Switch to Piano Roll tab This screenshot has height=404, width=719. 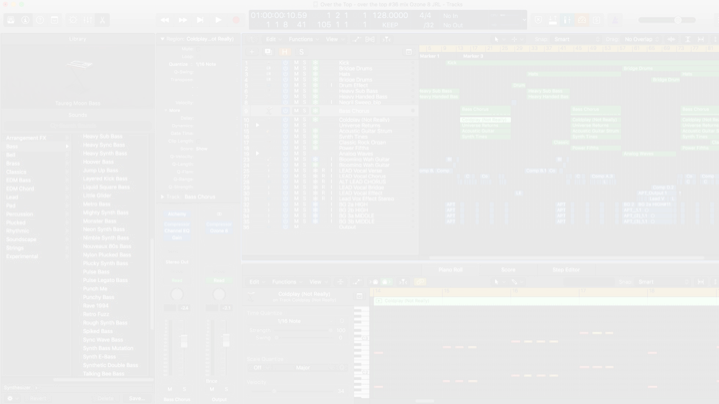[450, 270]
